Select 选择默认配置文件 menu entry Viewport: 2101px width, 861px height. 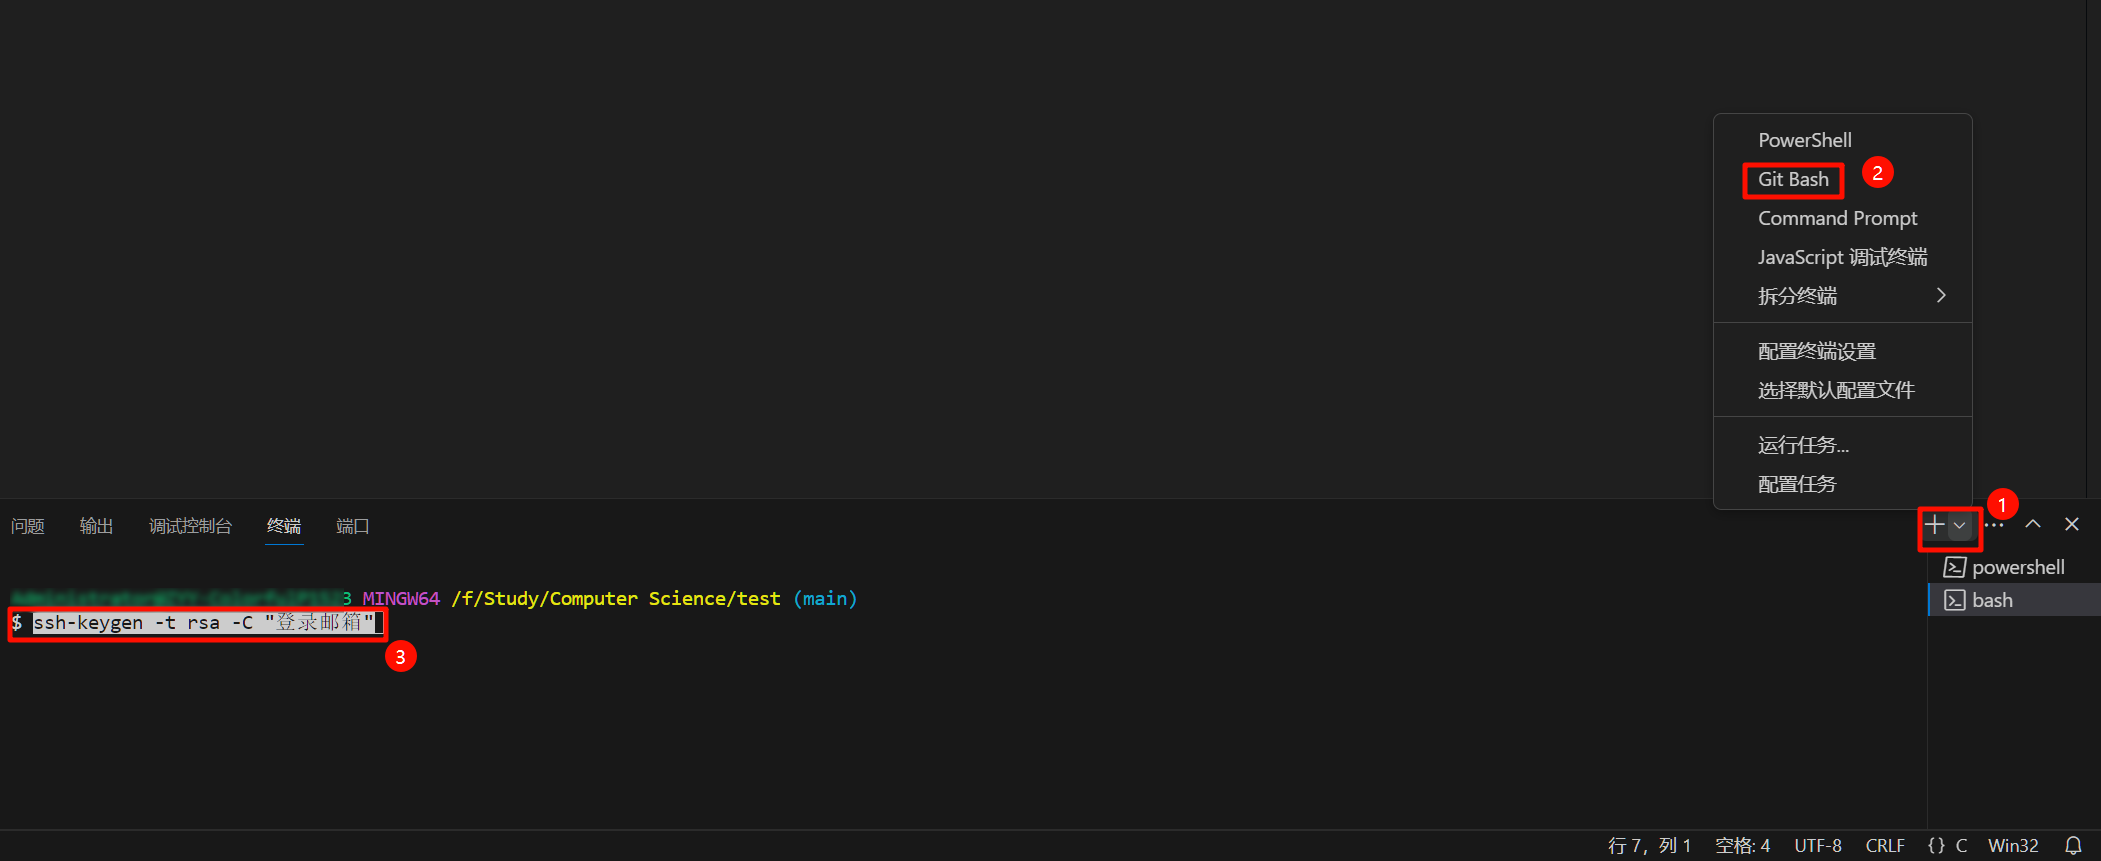point(1843,390)
